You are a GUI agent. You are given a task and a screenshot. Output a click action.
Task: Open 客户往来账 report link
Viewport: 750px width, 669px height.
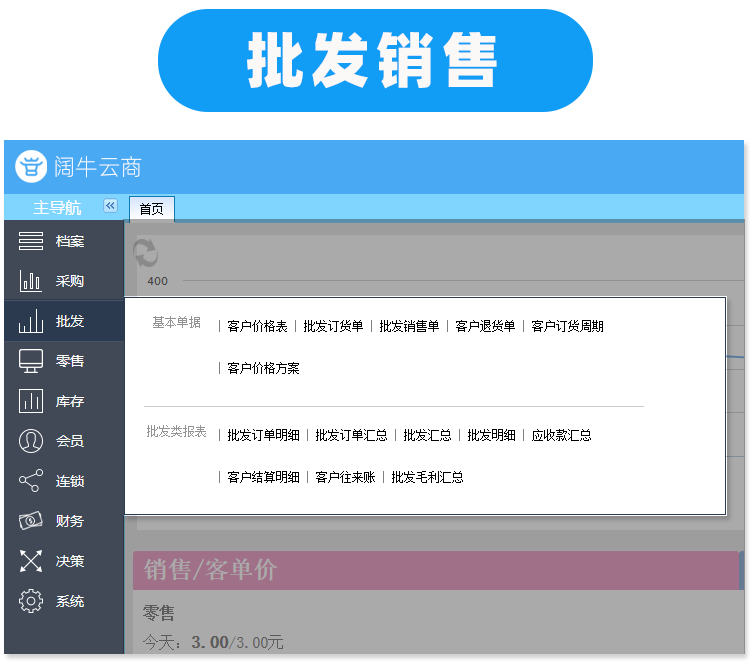(345, 477)
